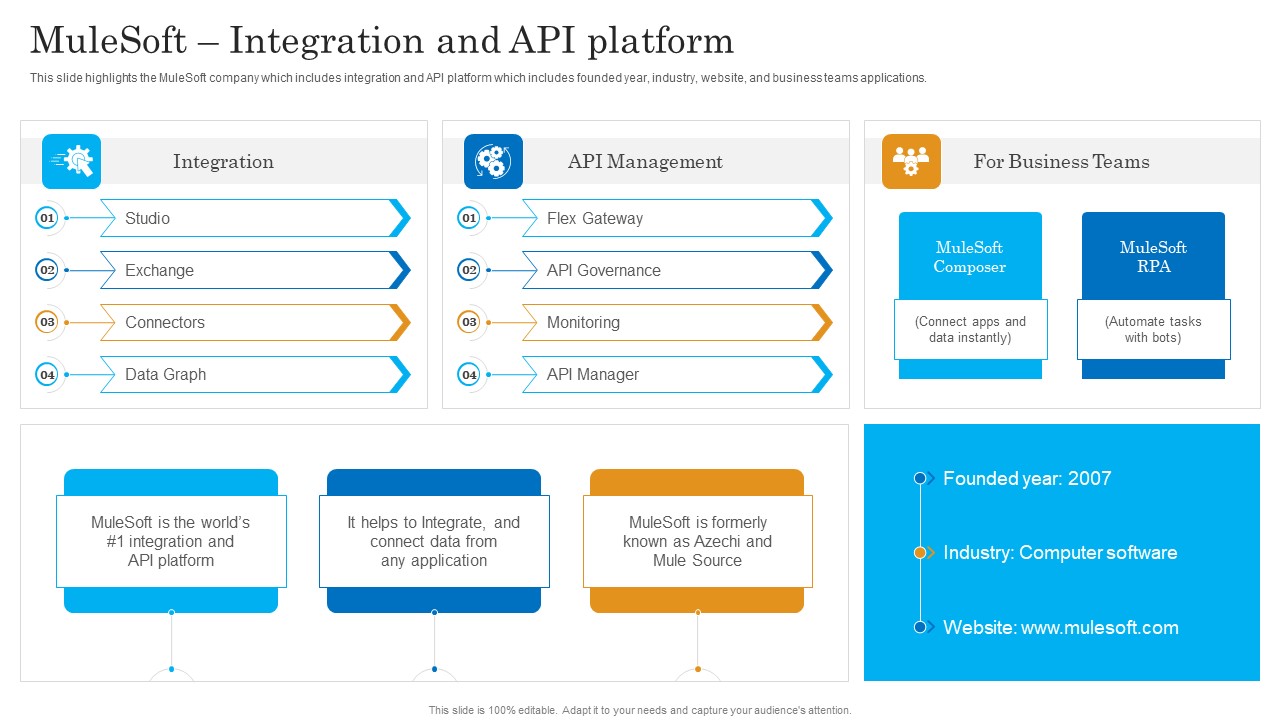Select the 100% editable footer note

click(x=640, y=710)
